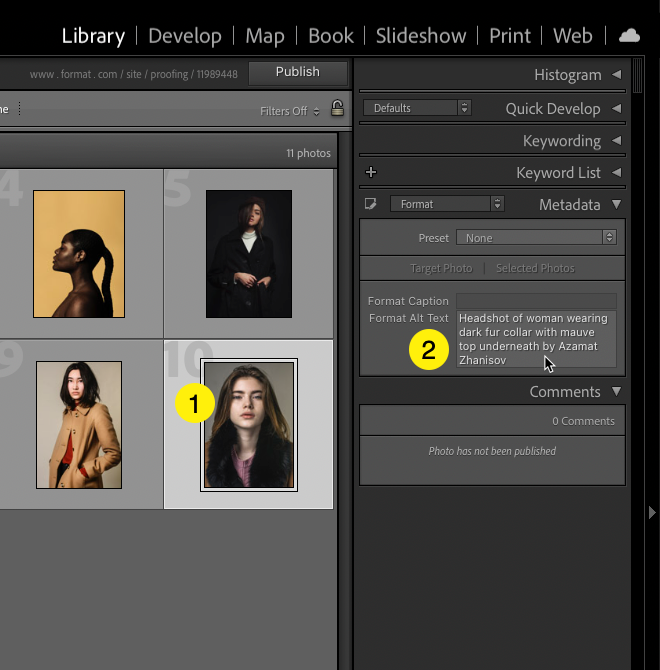Collapse the Comments panel
The height and width of the screenshot is (670, 660).
tap(616, 392)
